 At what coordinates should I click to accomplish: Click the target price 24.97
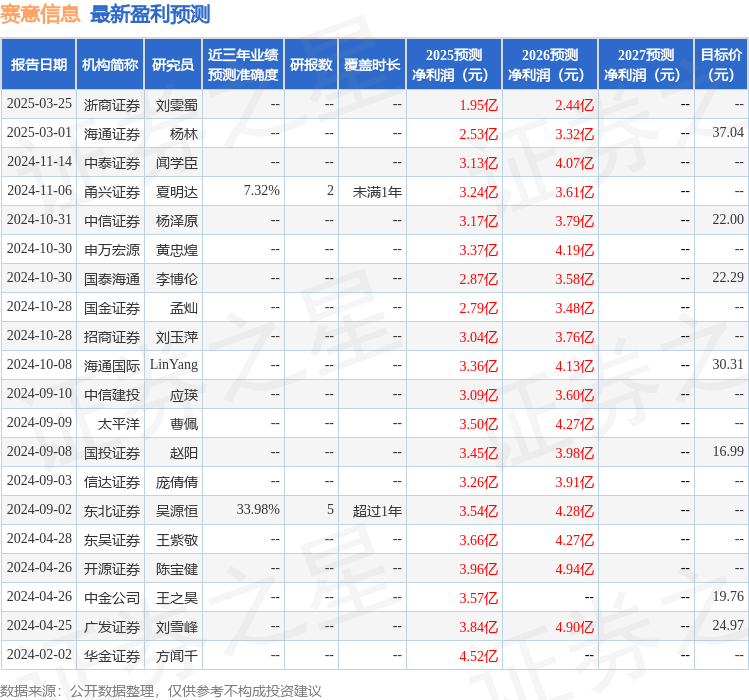(728, 625)
